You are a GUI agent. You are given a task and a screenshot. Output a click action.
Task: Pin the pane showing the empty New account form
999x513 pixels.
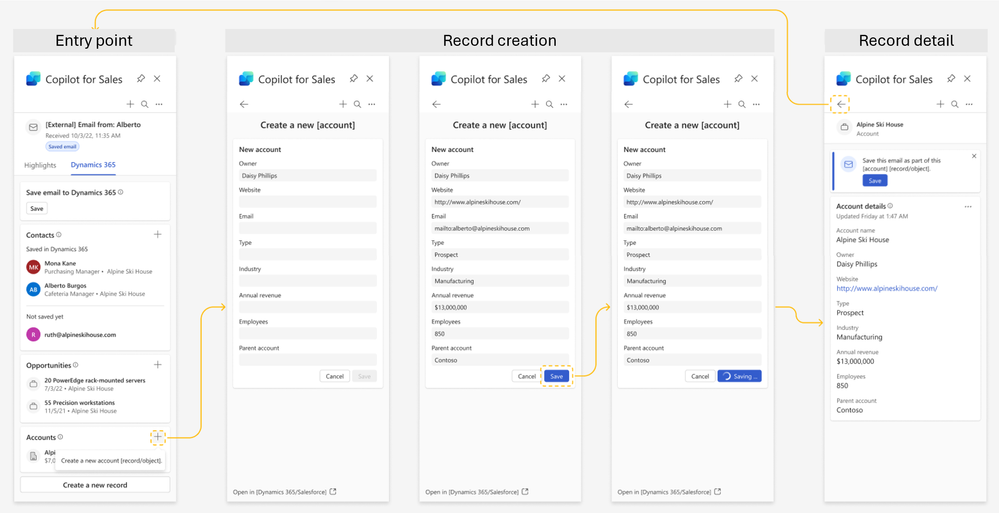point(354,78)
